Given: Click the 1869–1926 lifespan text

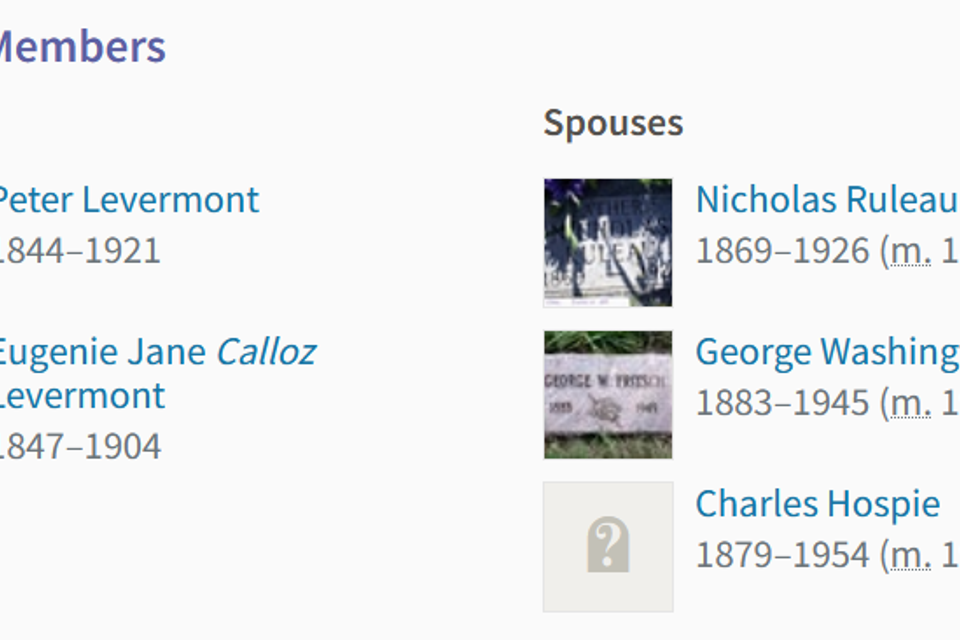Looking at the screenshot, I should tap(782, 251).
